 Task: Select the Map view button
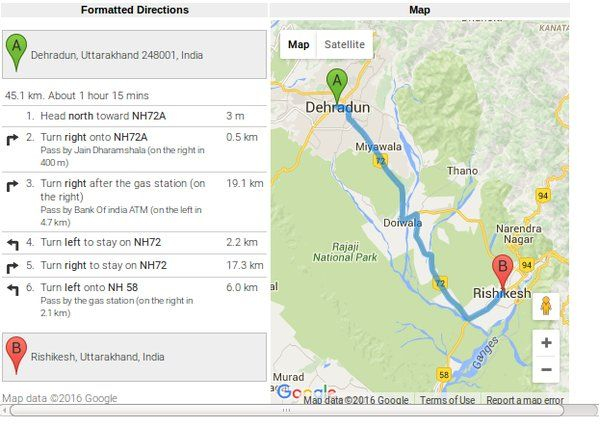tap(298, 44)
